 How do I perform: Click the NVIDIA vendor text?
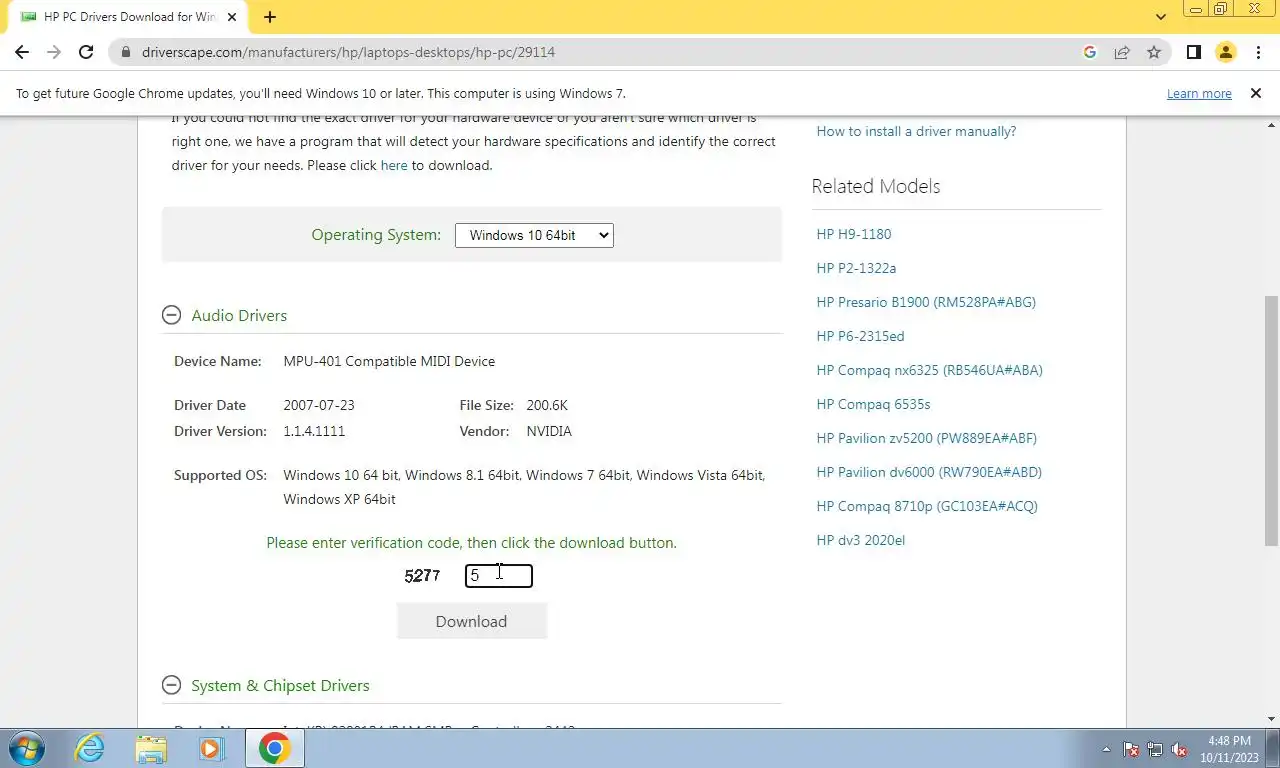pos(549,431)
